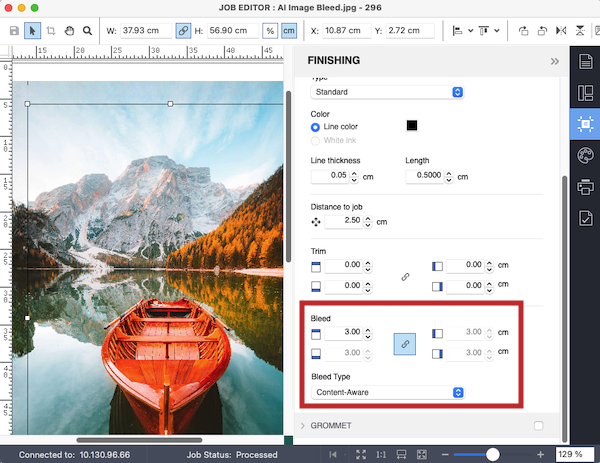
Task: Enable the Grommet checkbox
Action: pyautogui.click(x=539, y=426)
